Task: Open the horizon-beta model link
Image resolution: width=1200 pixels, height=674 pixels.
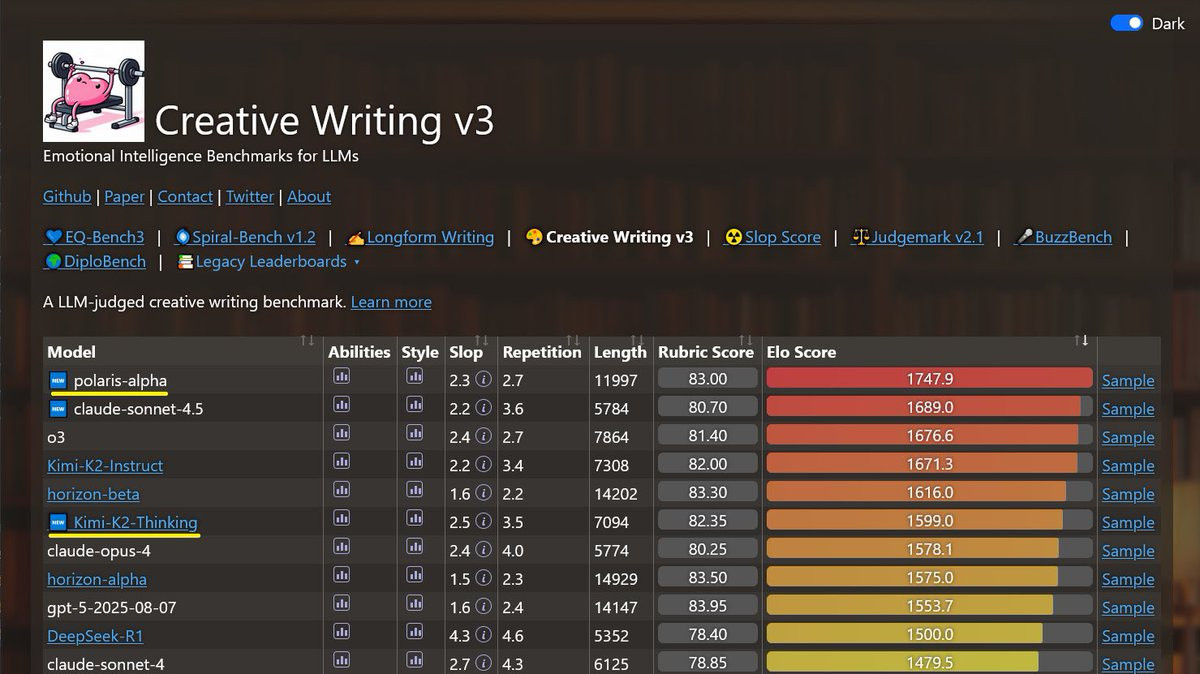Action: click(93, 494)
